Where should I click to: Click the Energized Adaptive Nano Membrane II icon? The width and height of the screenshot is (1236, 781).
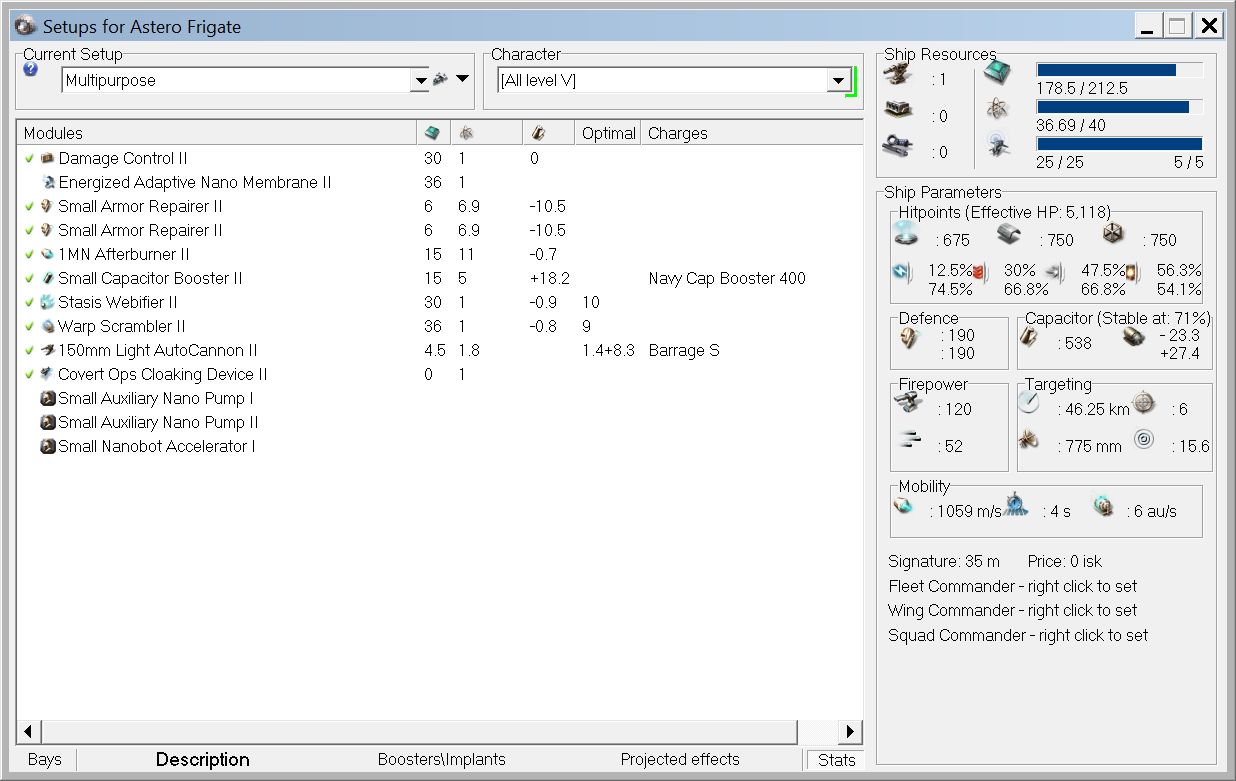tap(47, 182)
